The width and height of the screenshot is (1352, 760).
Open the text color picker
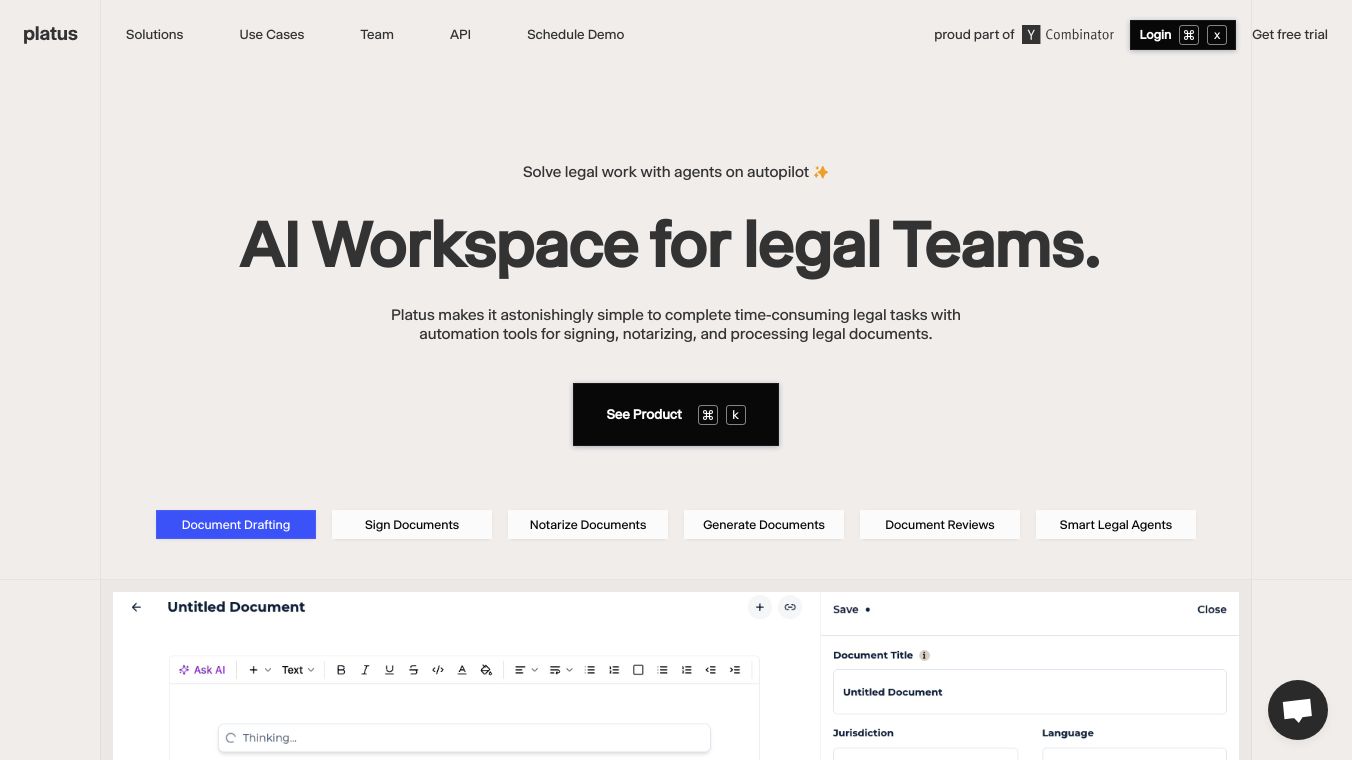(462, 670)
